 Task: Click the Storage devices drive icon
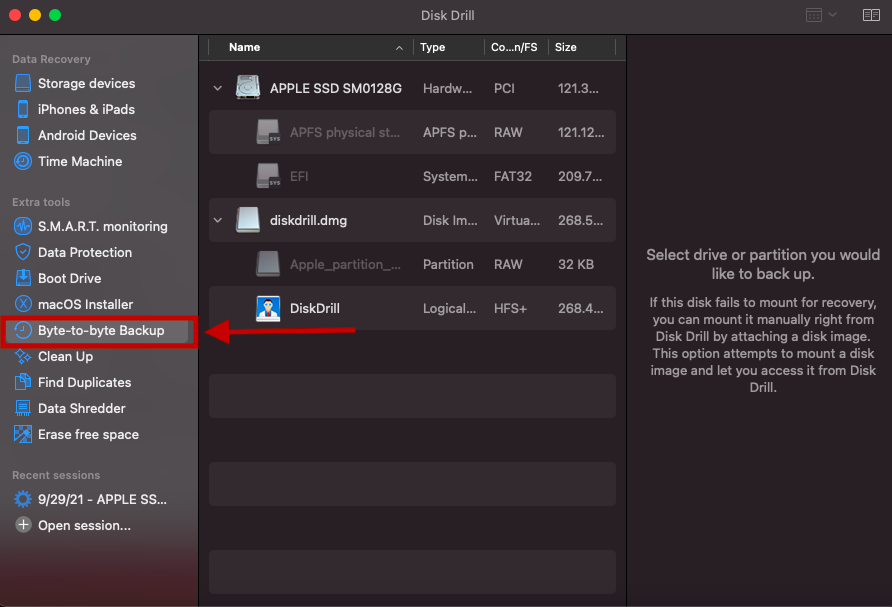click(23, 83)
